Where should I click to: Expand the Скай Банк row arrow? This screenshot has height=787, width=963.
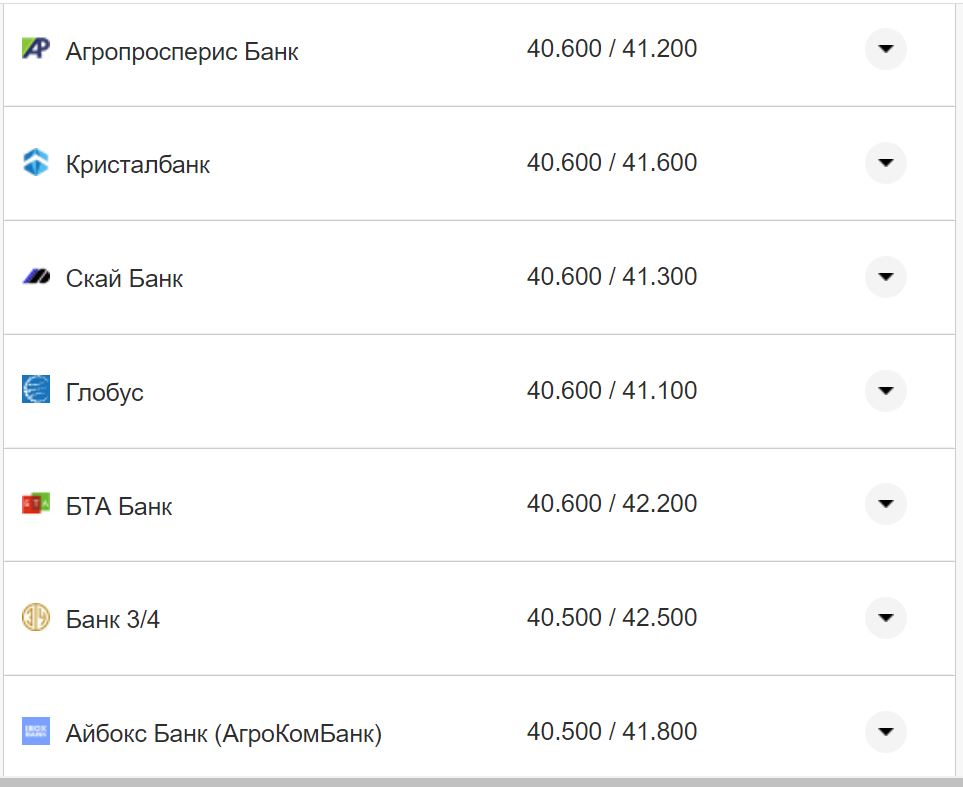pos(885,277)
